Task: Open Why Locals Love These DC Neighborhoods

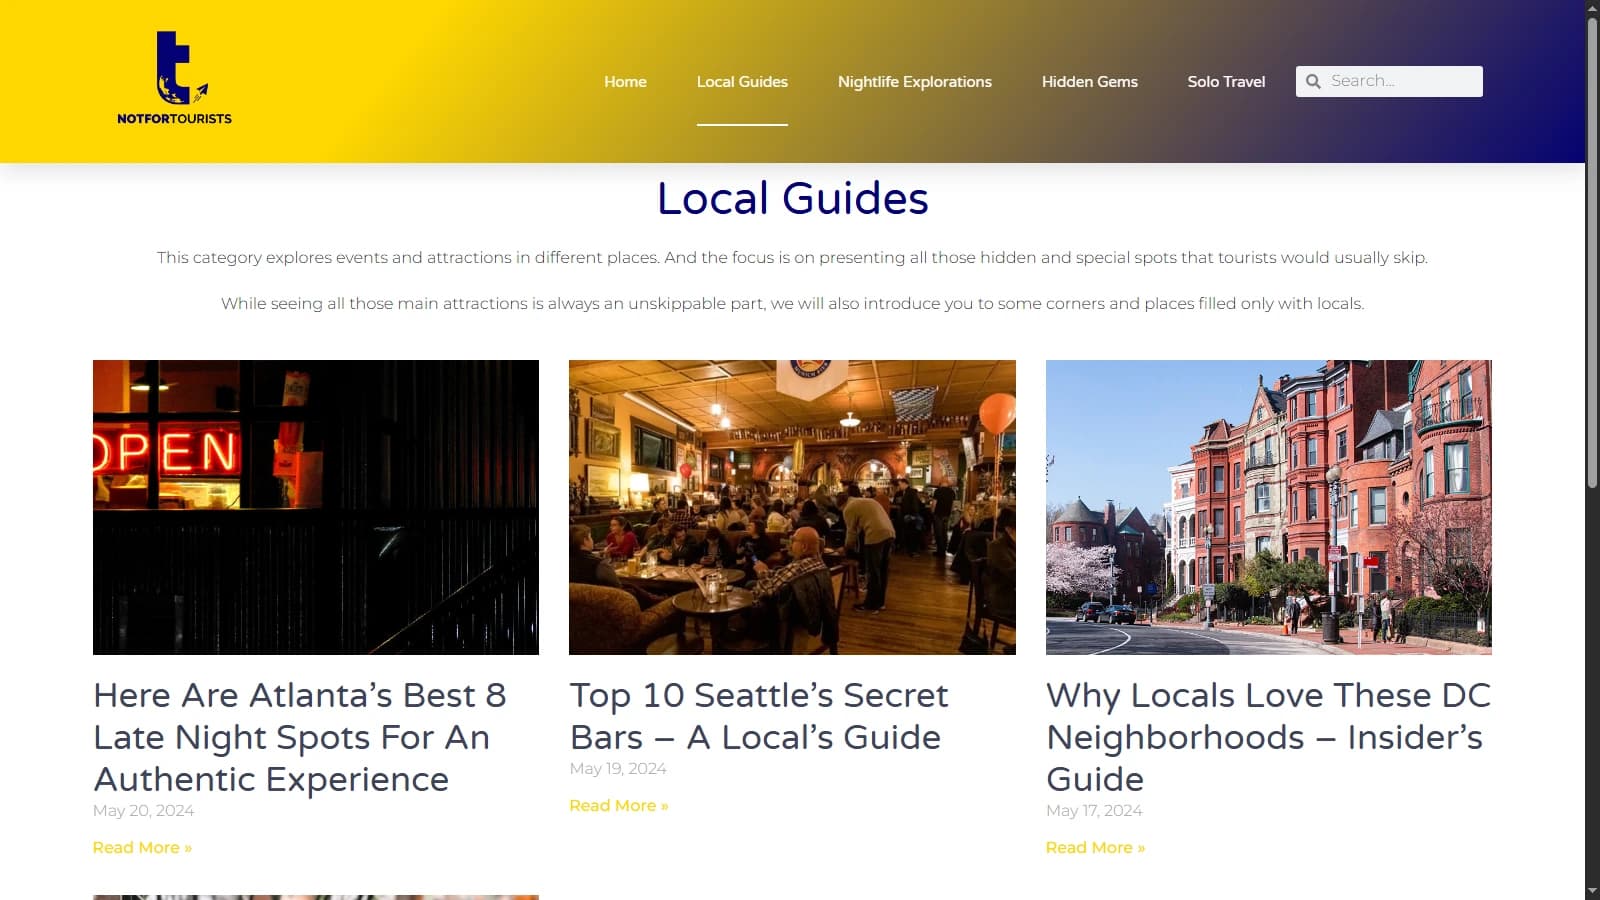Action: tap(1267, 737)
